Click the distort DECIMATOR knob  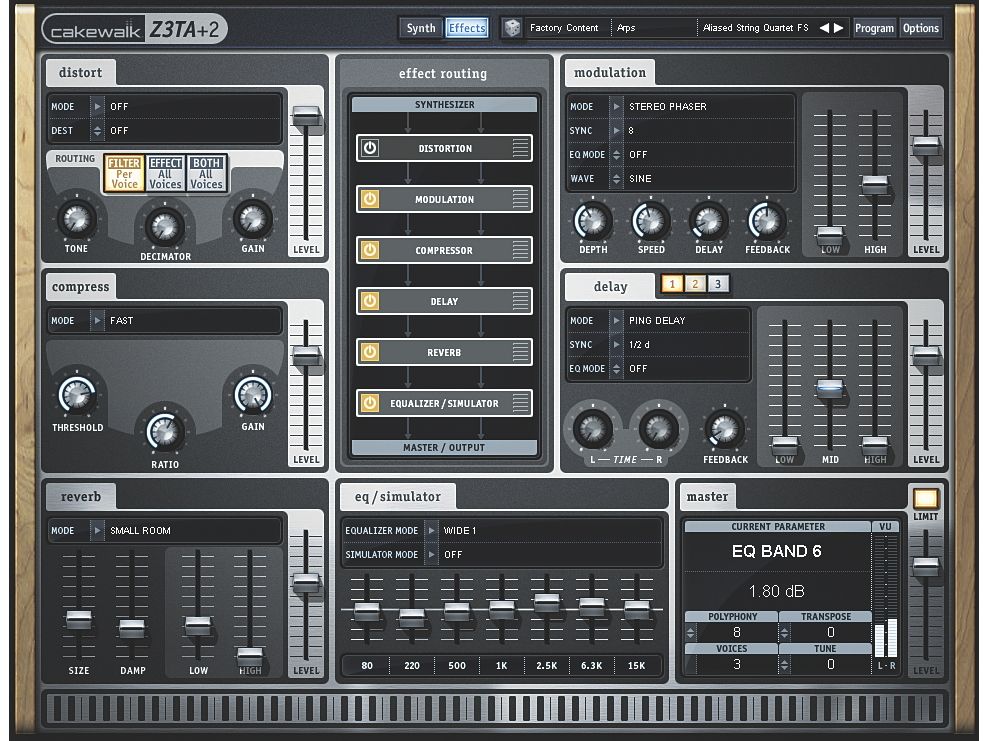[164, 227]
